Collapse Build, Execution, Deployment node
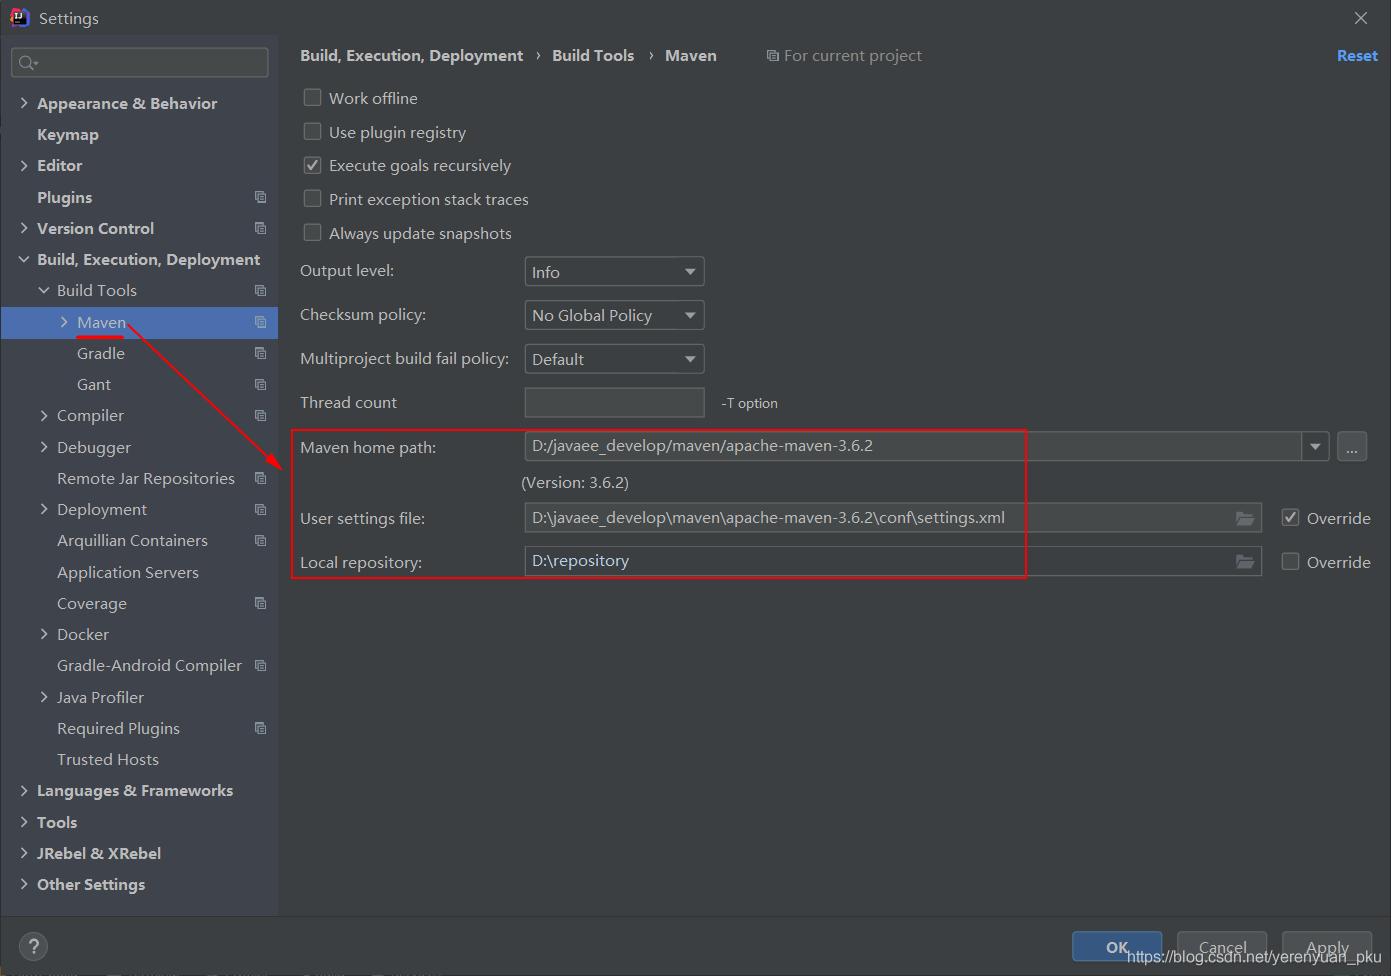Viewport: 1391px width, 976px height. click(x=24, y=259)
